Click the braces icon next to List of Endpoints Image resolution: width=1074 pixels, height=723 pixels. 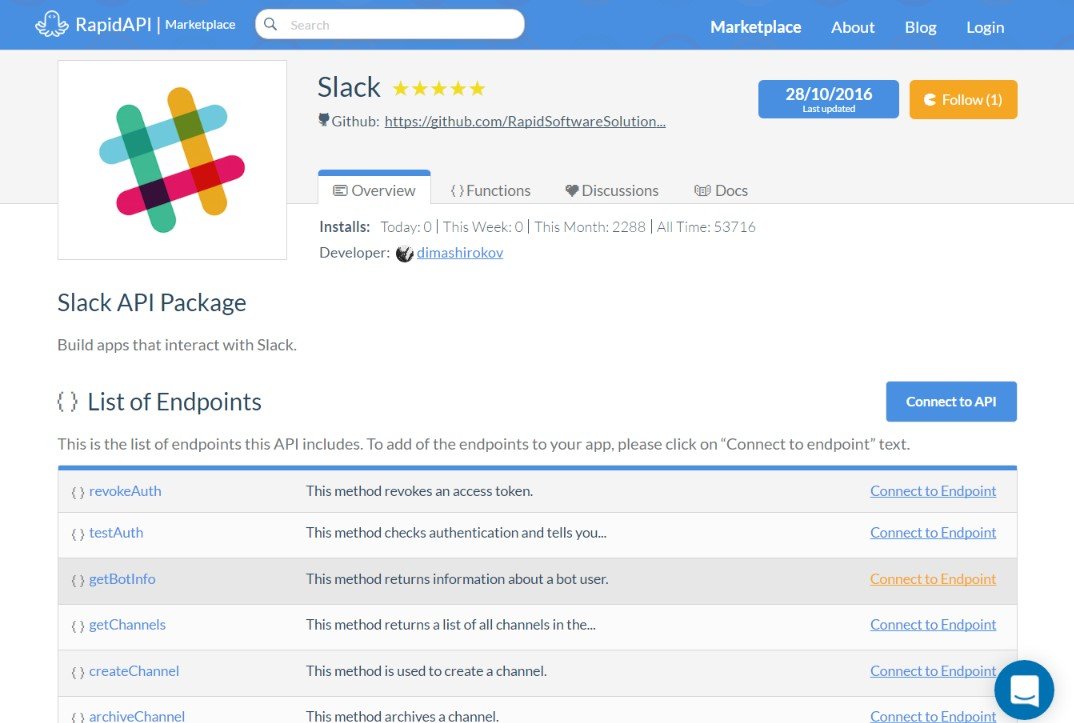(x=67, y=402)
